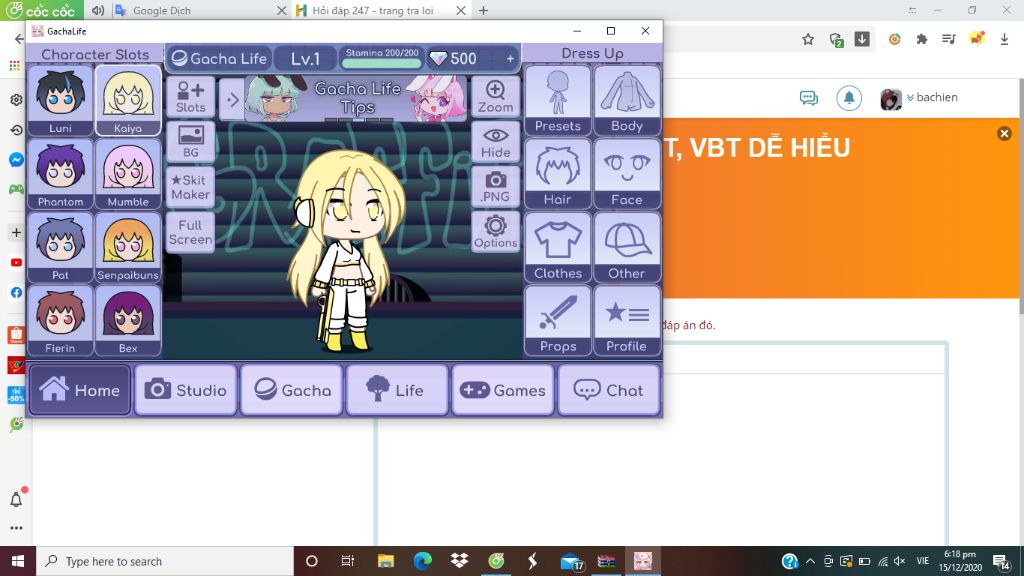Open browser sidebar history icon
The width and height of the screenshot is (1024, 576).
16,130
